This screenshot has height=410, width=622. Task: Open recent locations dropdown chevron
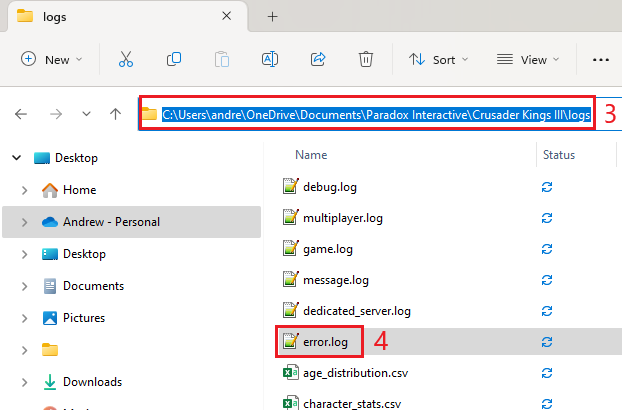click(86, 114)
